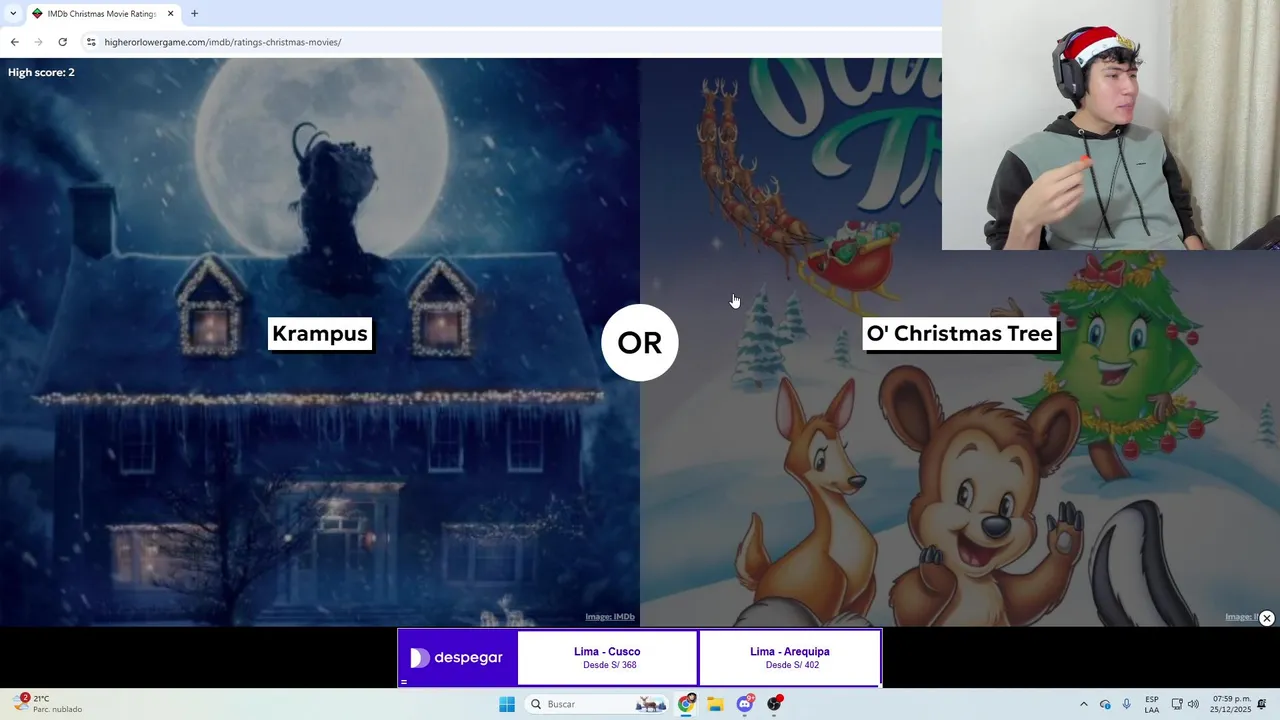This screenshot has width=1280, height=720.
Task: Go forward in browser history
Action: pyautogui.click(x=38, y=42)
